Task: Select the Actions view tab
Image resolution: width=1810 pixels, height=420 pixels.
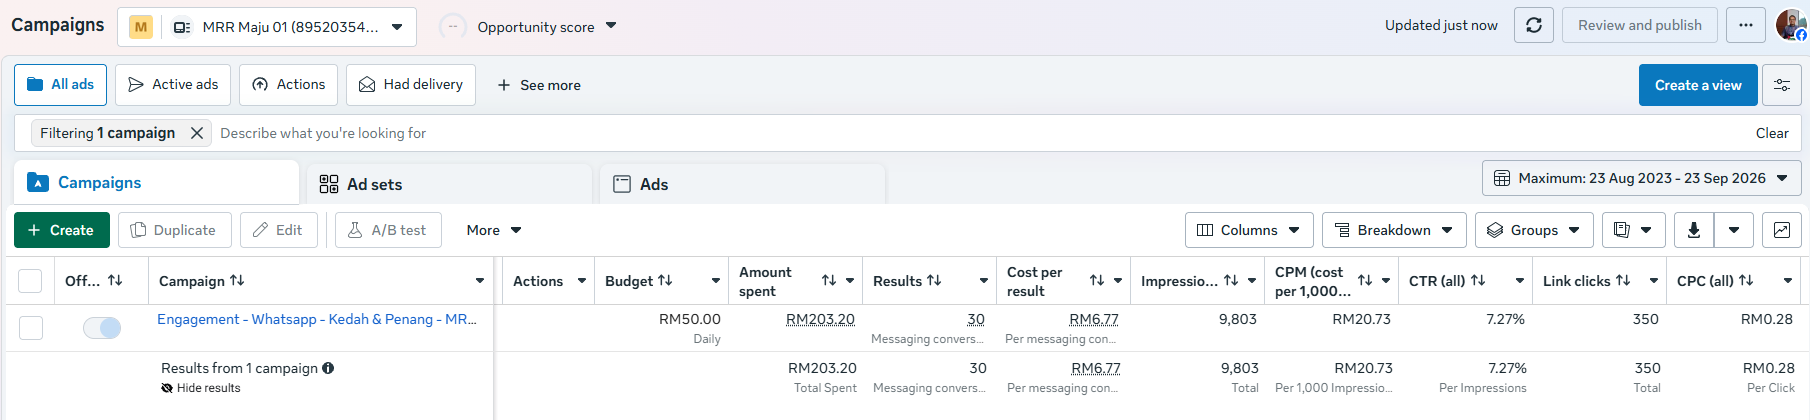Action: pos(289,85)
